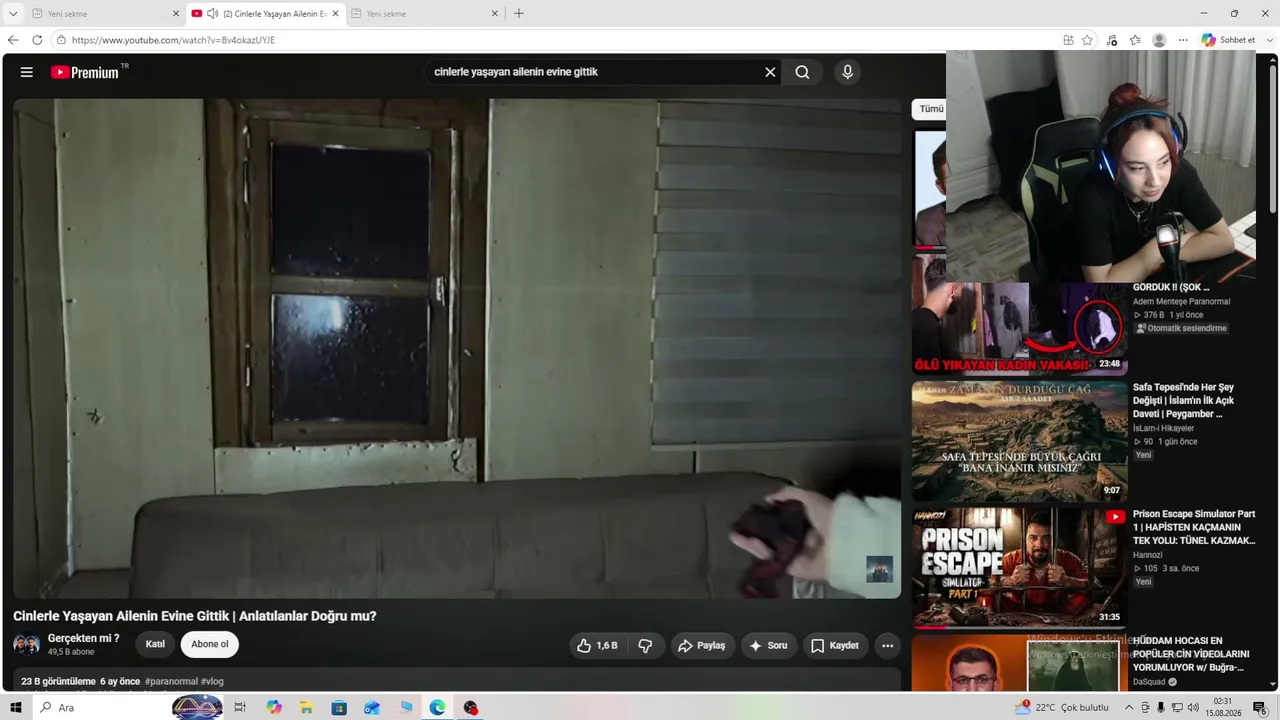Open Copilot Sohbet et button
The width and height of the screenshot is (1280, 720).
[x=1228, y=40]
